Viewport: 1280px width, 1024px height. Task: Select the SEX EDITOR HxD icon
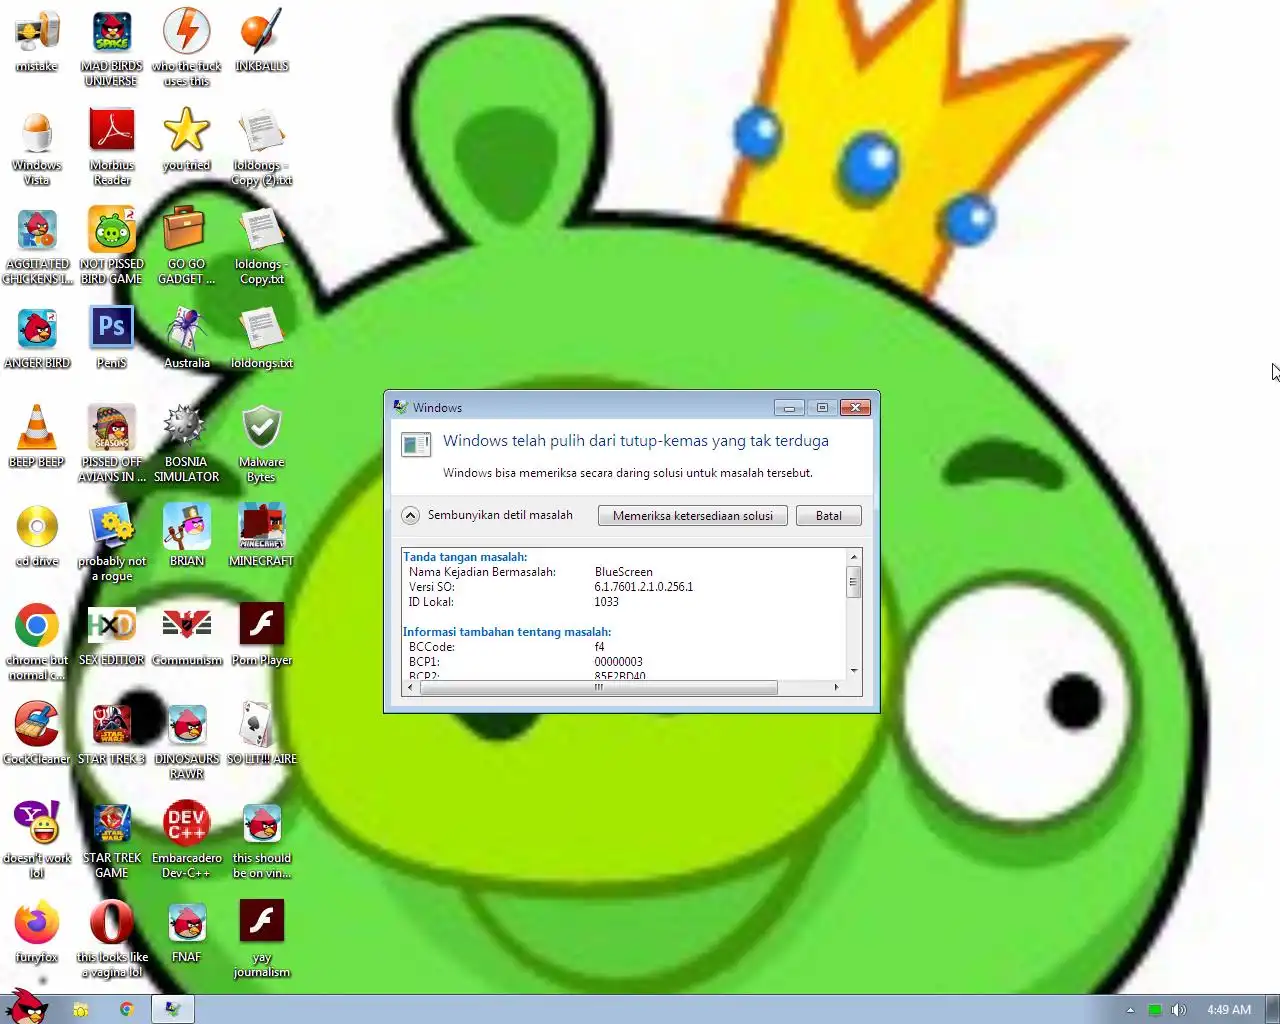tap(112, 634)
